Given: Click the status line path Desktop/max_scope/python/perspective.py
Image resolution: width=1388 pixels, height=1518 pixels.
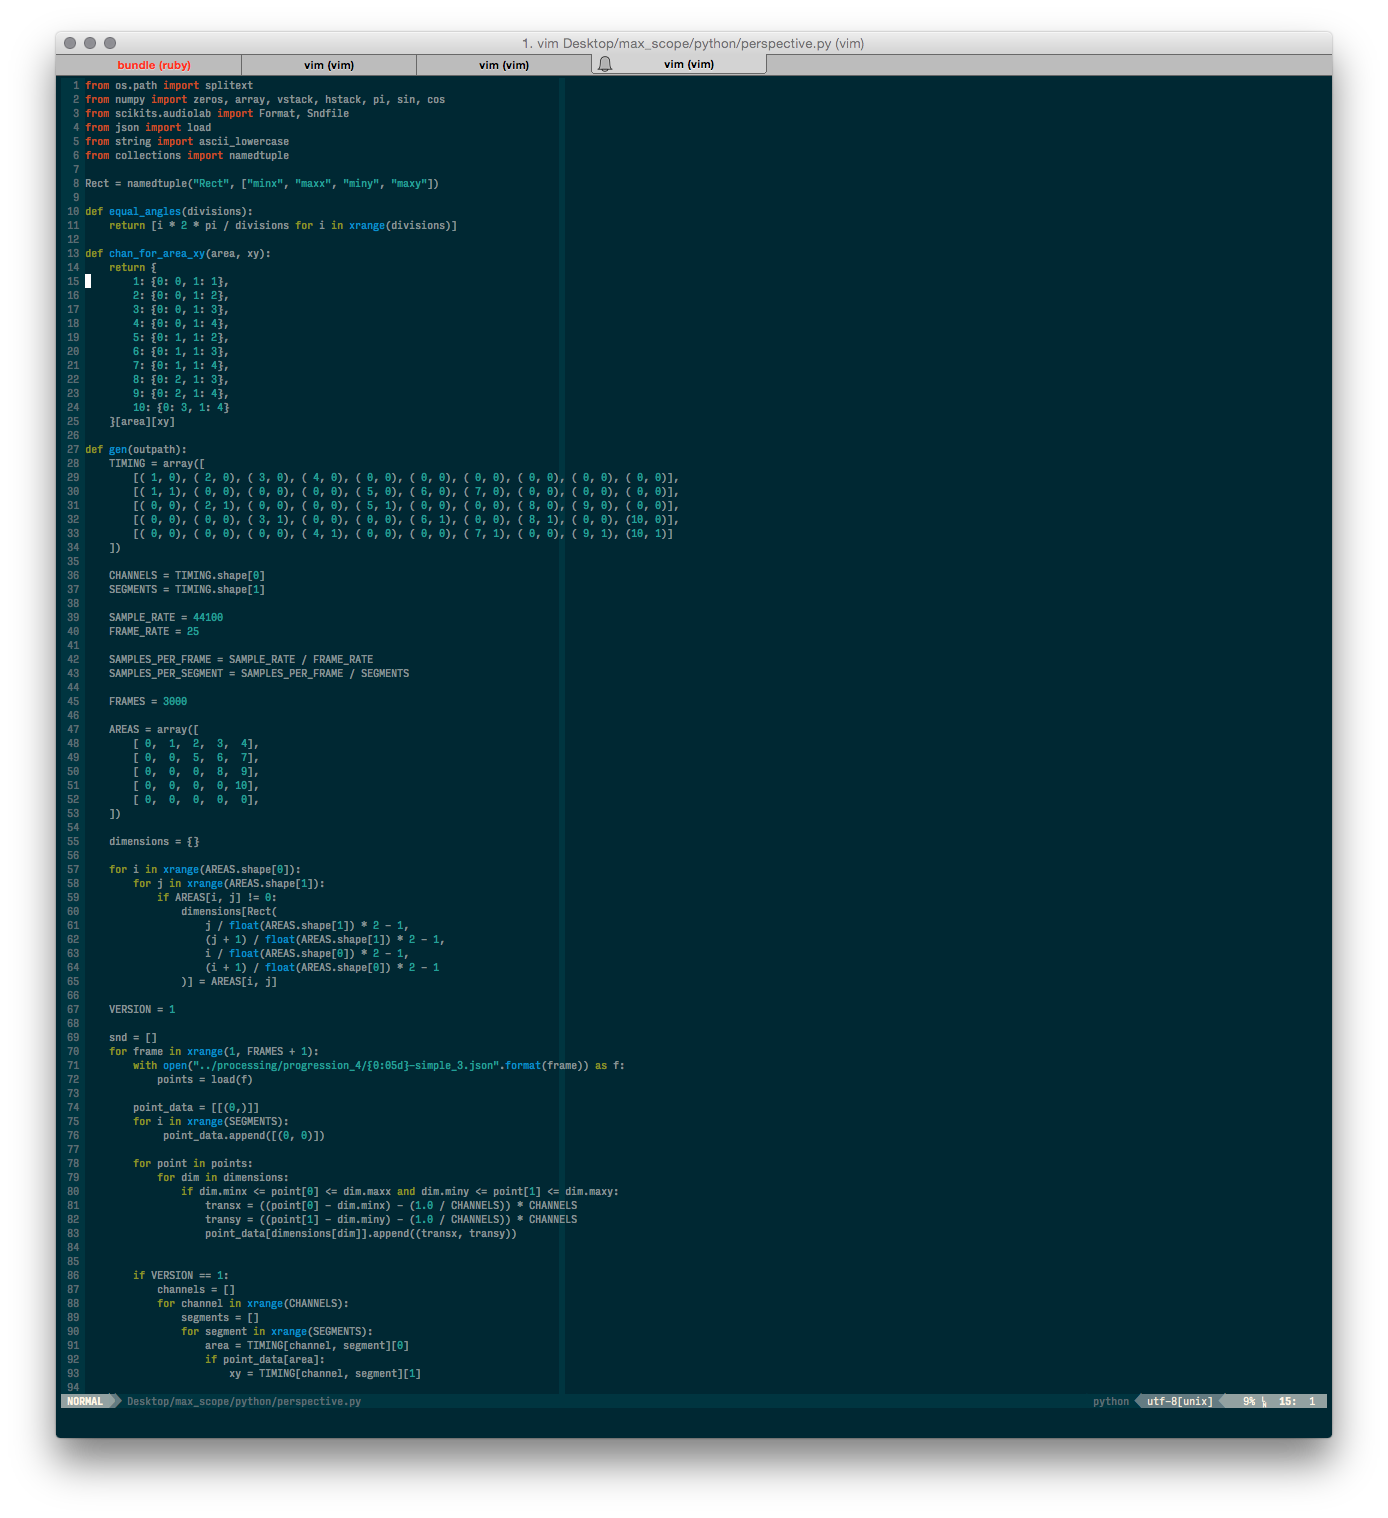Looking at the screenshot, I should pyautogui.click(x=244, y=1401).
